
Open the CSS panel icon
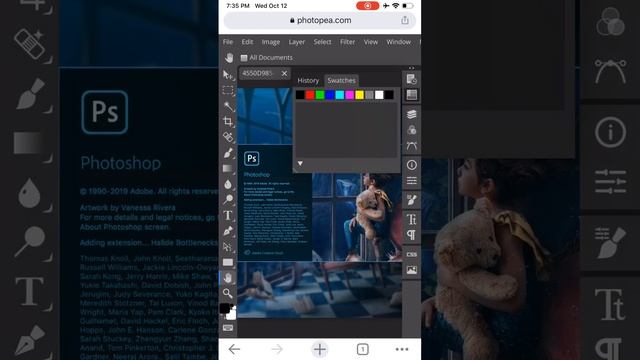click(x=411, y=254)
